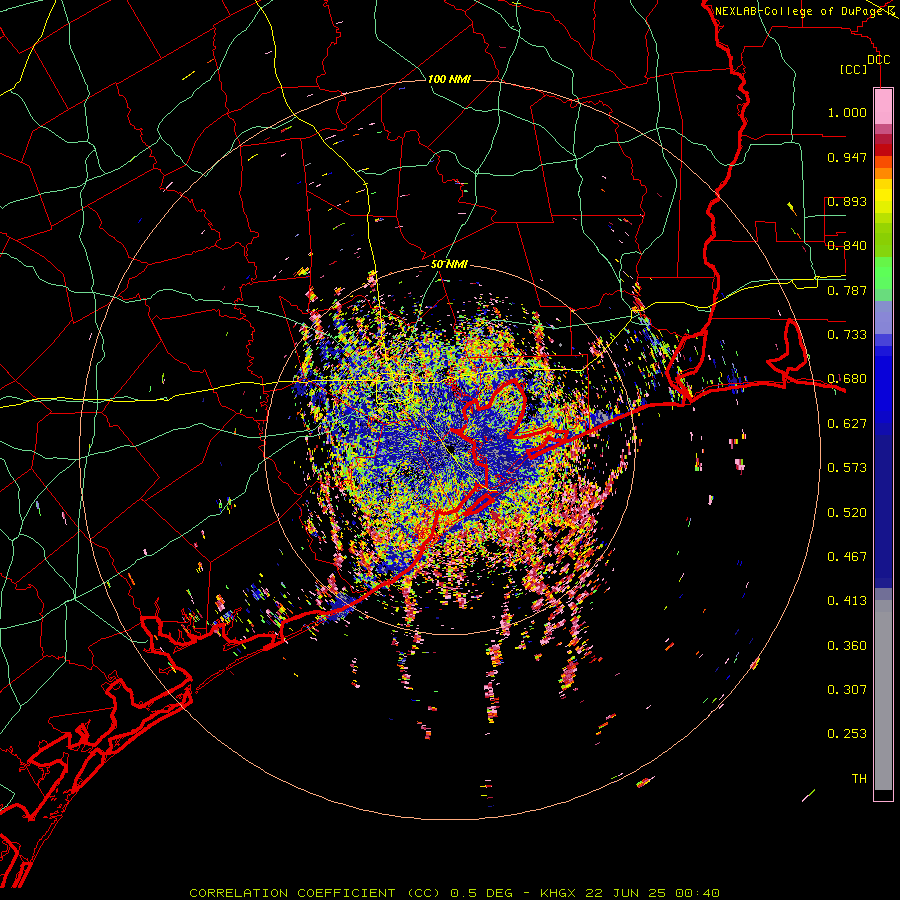Screen dimensions: 900x900
Task: Click the 0.253 scale value
Action: 847,734
